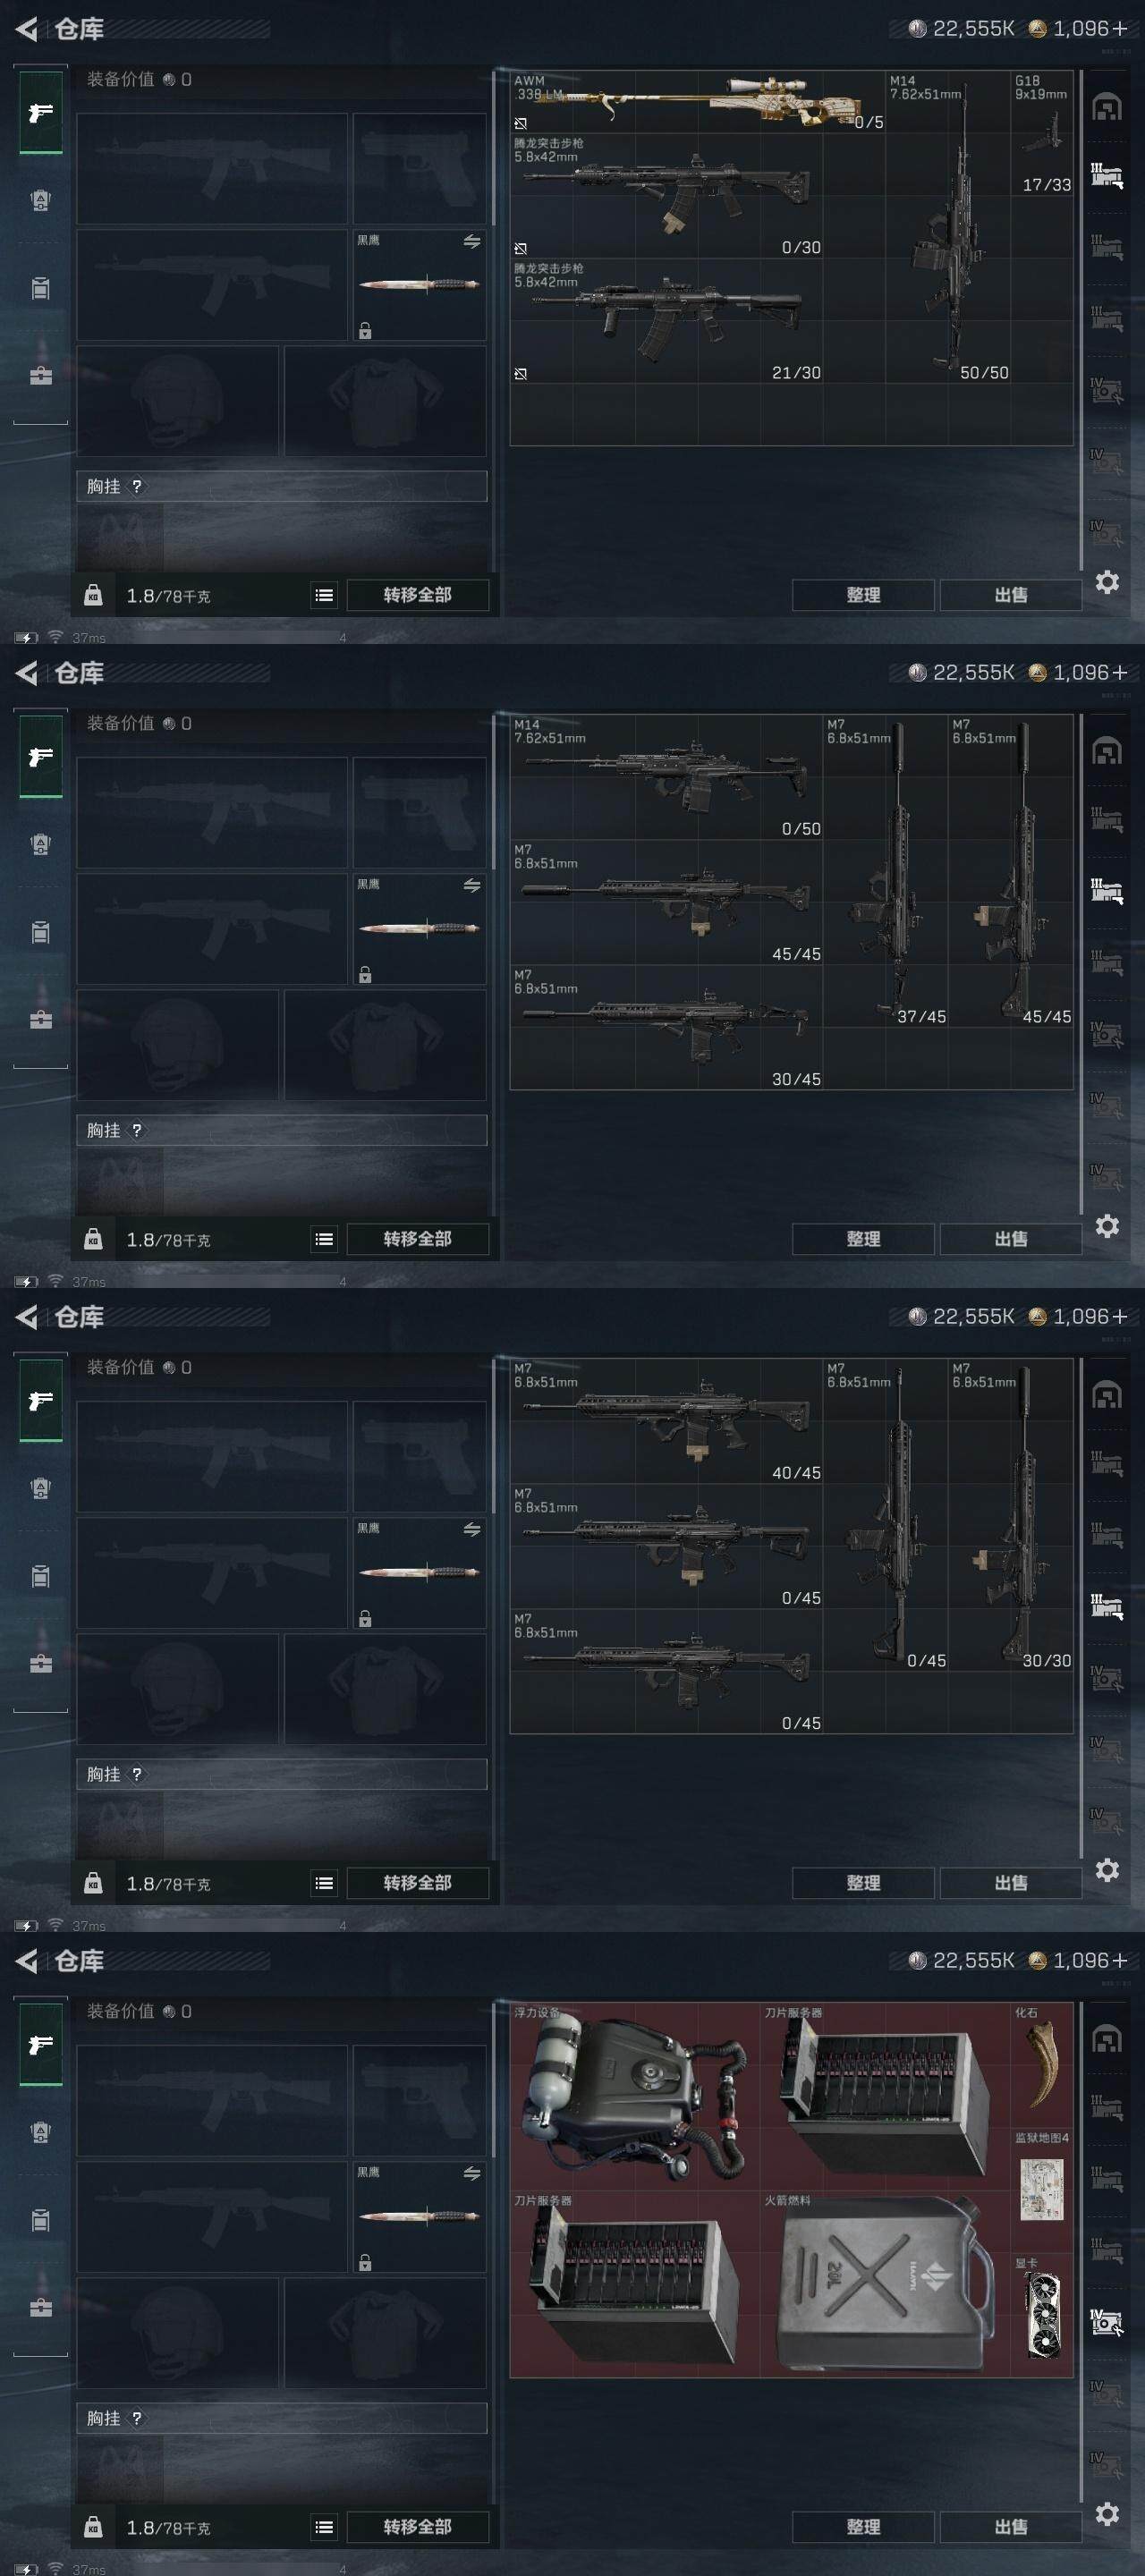The width and height of the screenshot is (1145, 2576).
Task: Select the 浮力设备 buoyancy device
Action: (x=635, y=2096)
